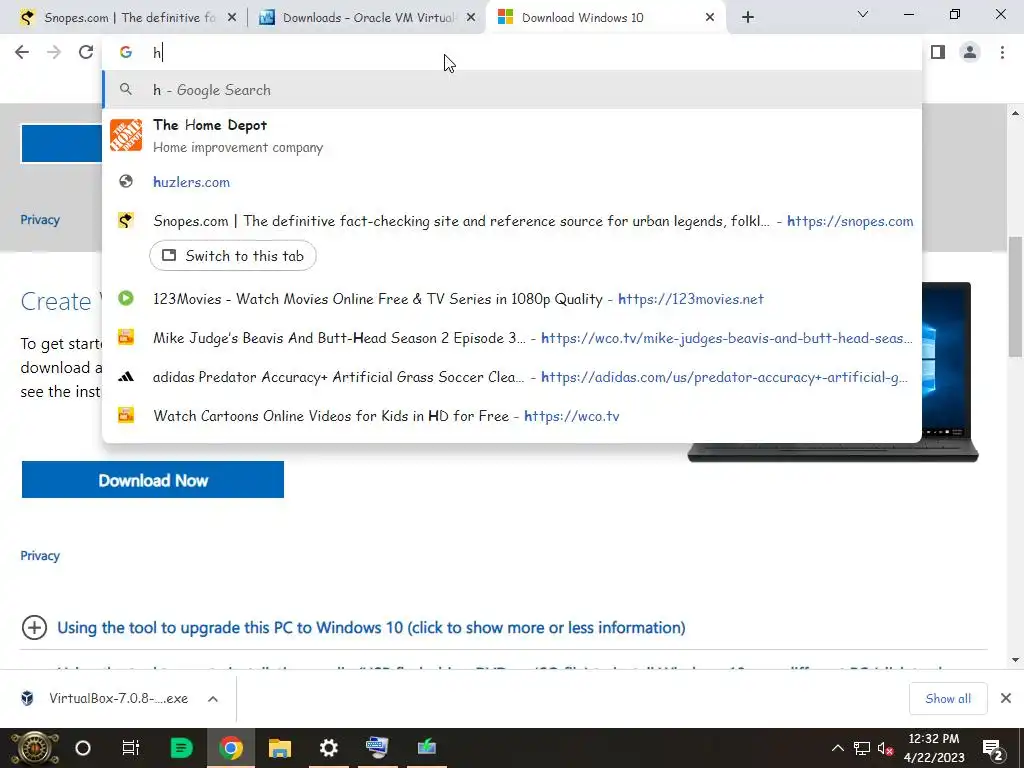Open Settings gear on the taskbar
This screenshot has height=768, width=1024.
click(328, 748)
